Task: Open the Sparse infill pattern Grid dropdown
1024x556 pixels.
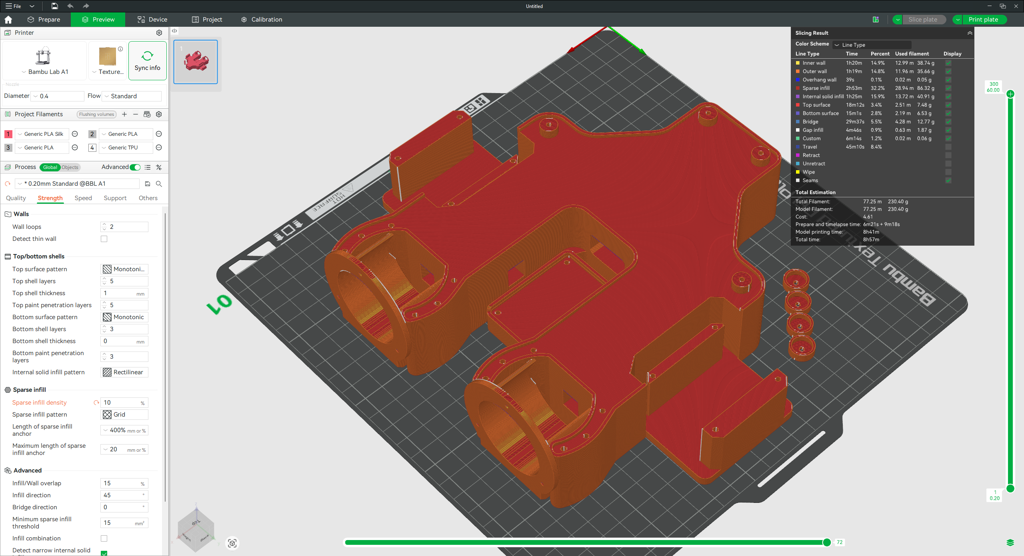Action: click(125, 415)
